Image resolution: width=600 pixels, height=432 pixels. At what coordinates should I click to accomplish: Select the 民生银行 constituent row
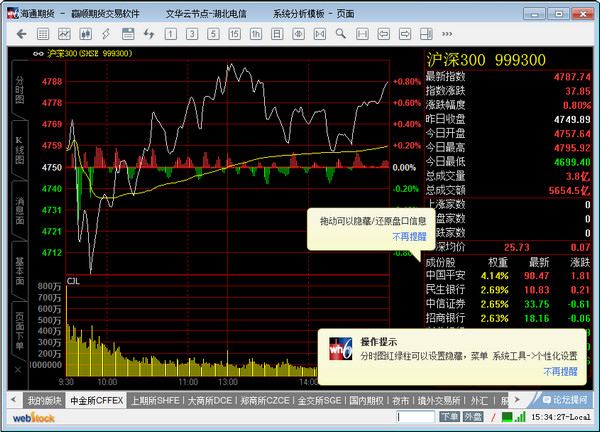[x=508, y=290]
